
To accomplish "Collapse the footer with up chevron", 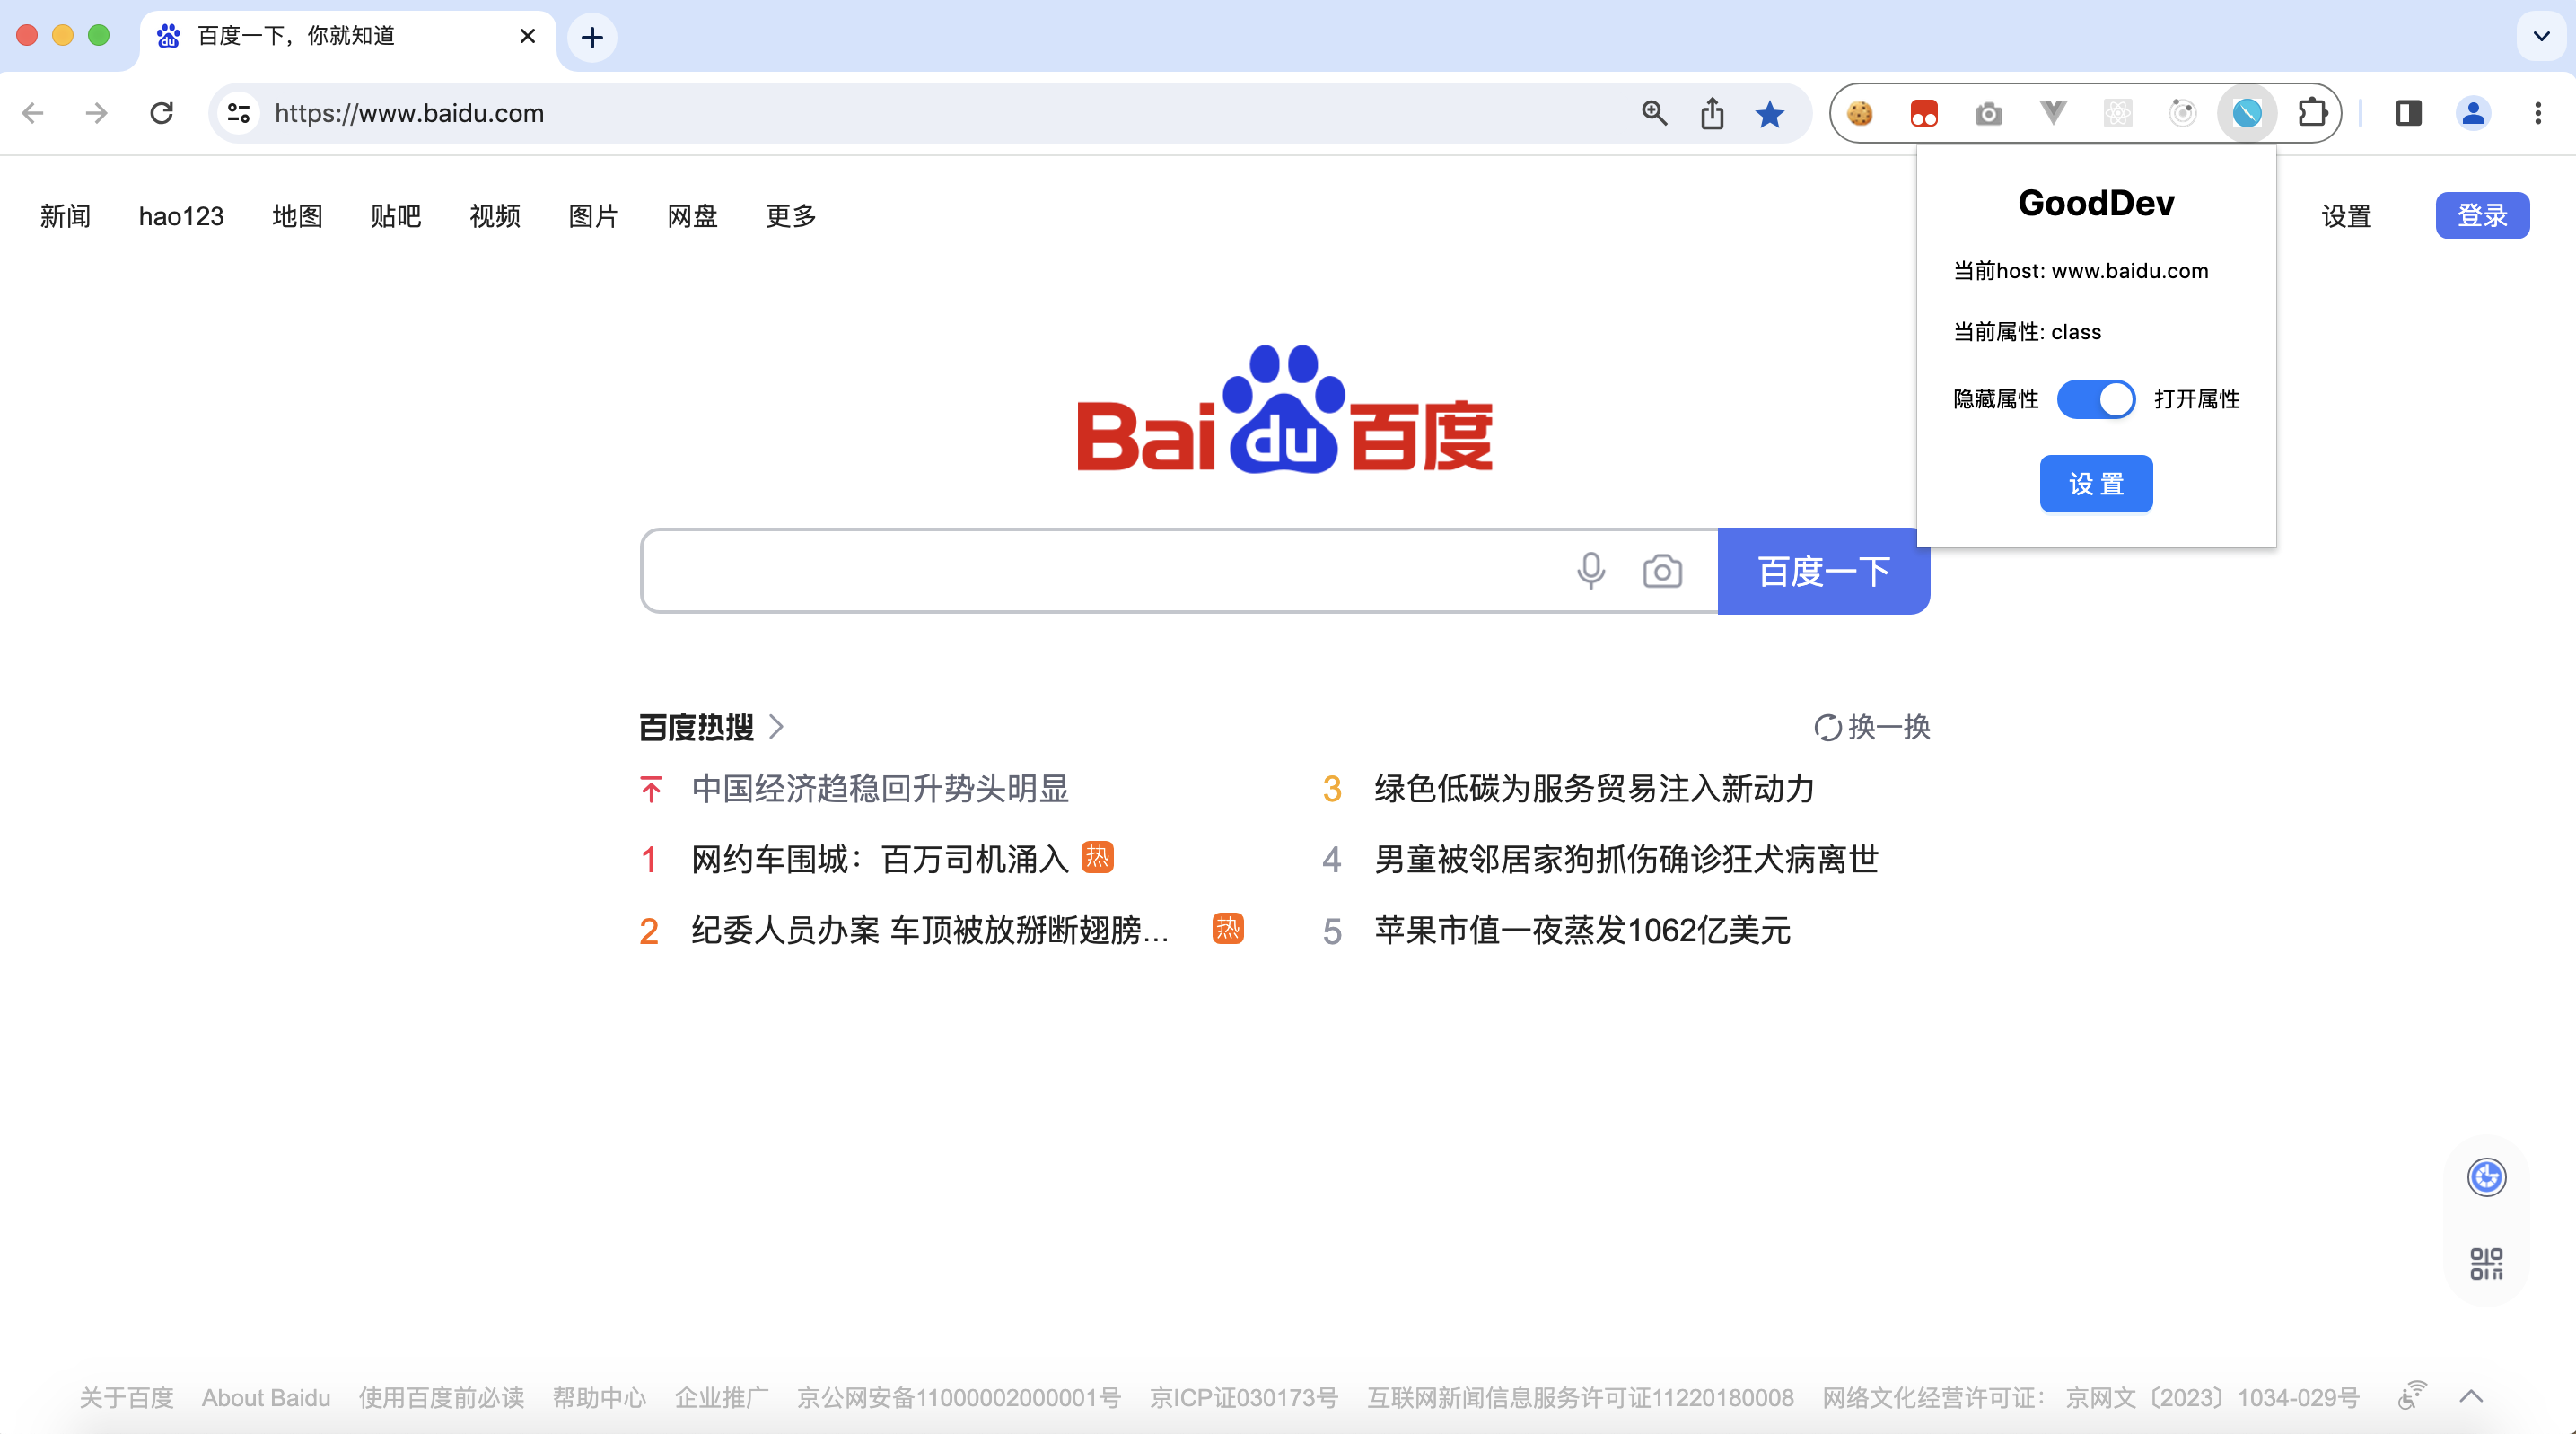I will click(x=2471, y=1396).
